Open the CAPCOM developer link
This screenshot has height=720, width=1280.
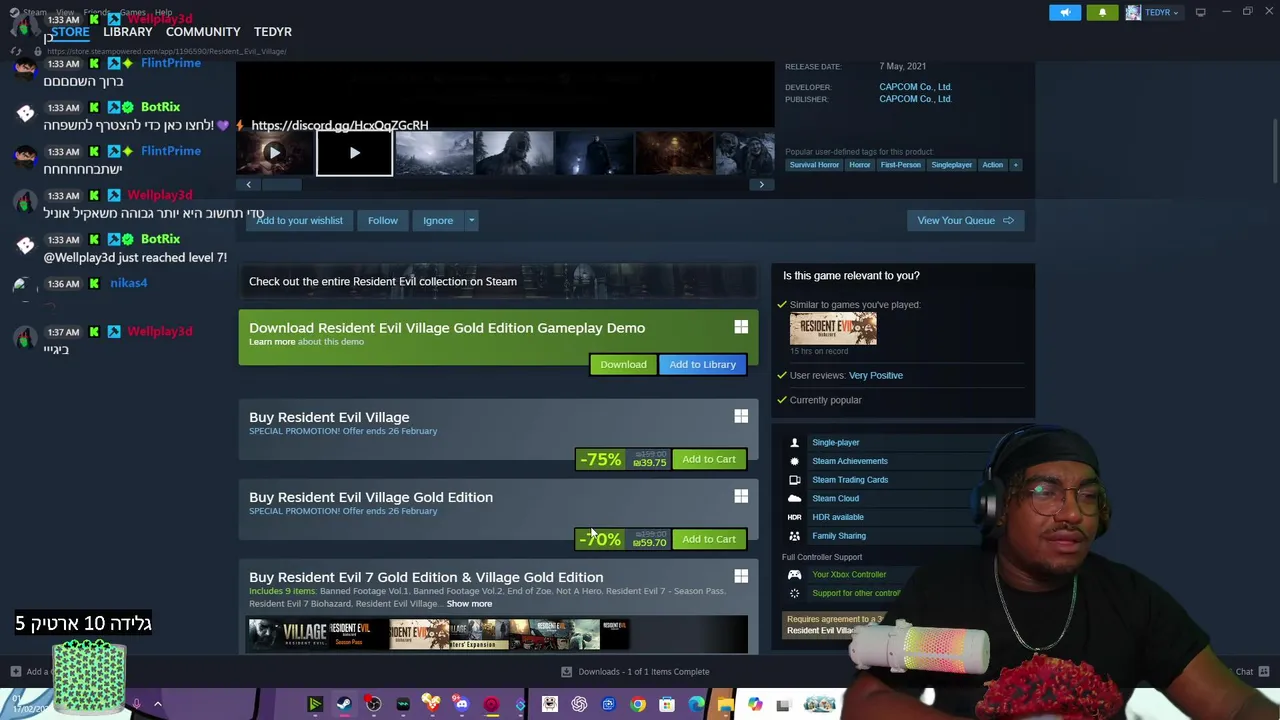pyautogui.click(x=915, y=87)
